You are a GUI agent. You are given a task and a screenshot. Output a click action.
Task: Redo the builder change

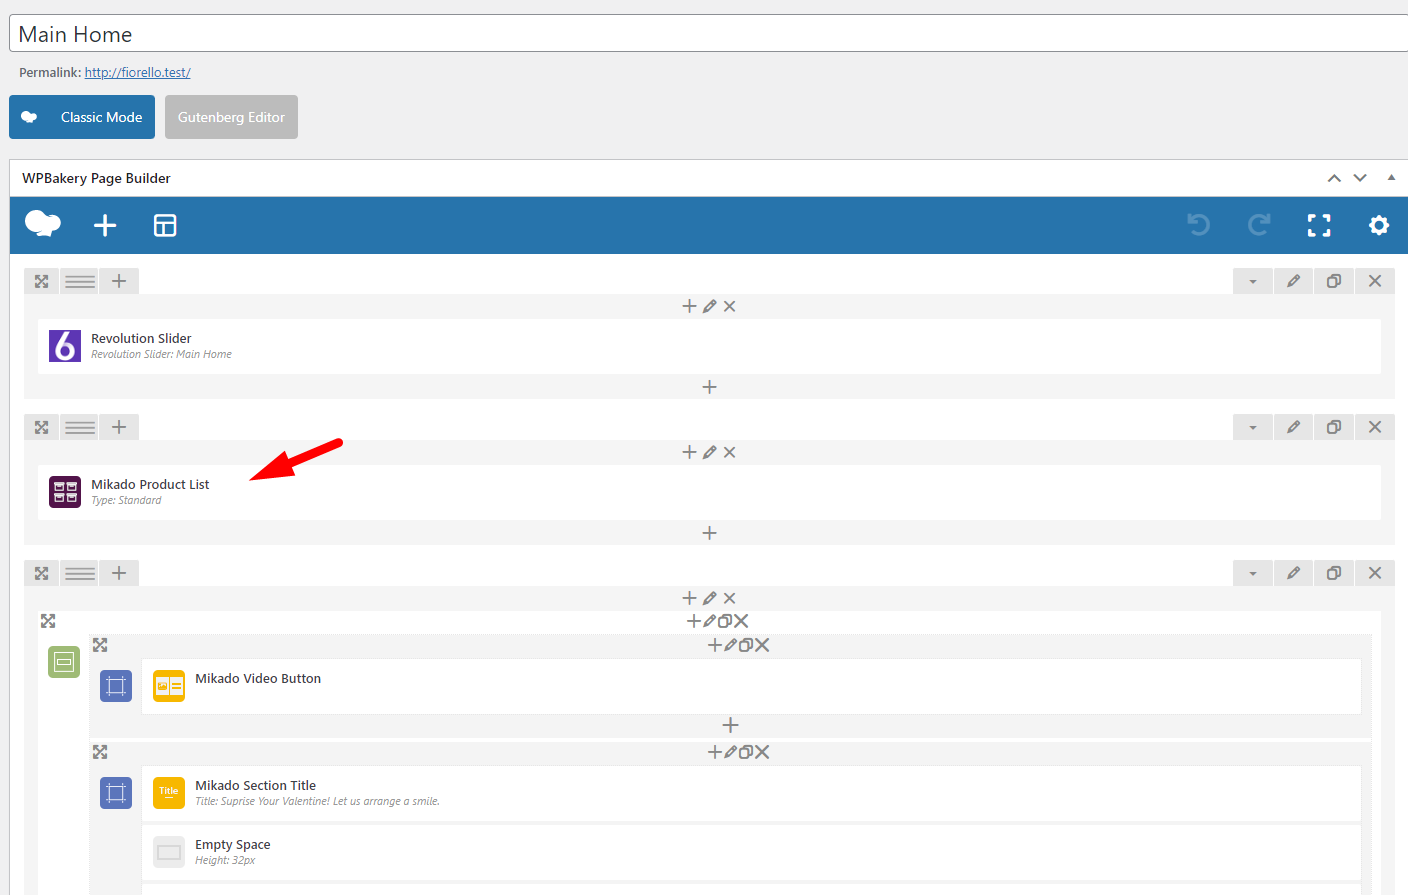1259,225
